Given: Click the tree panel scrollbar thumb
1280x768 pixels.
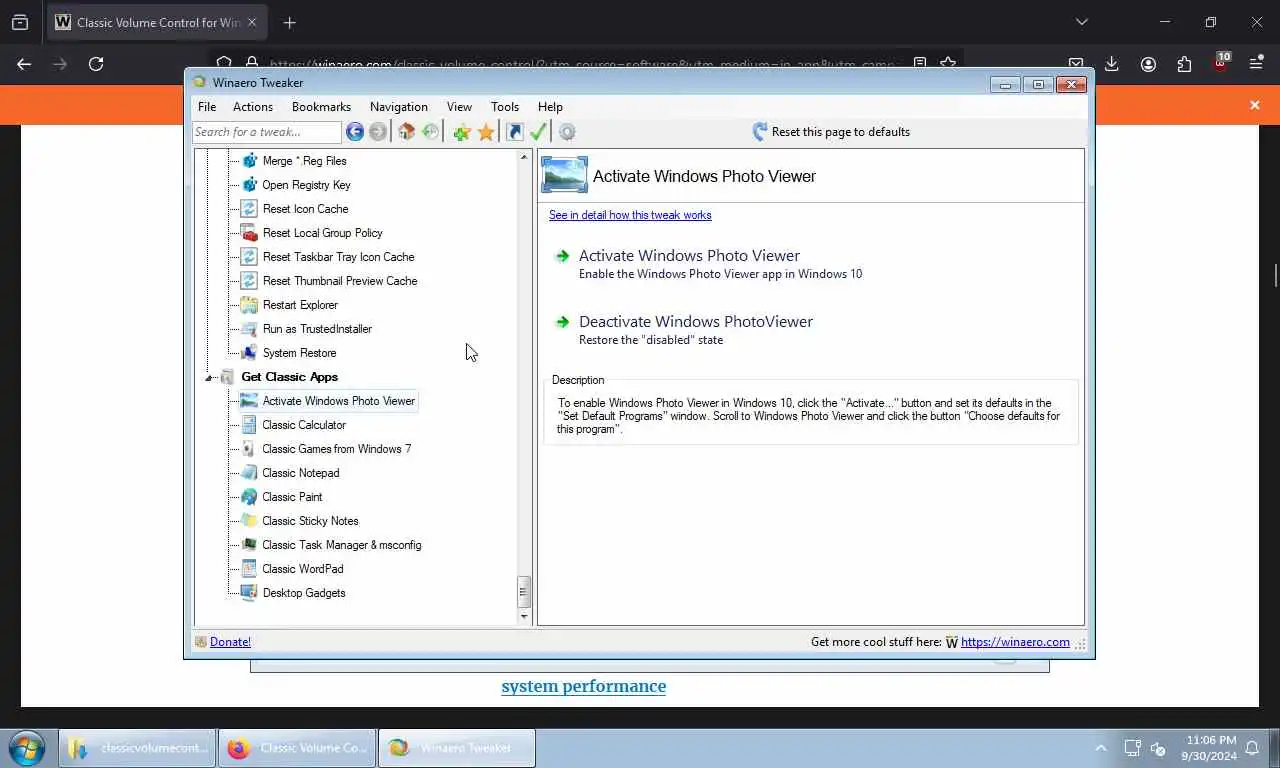Looking at the screenshot, I should [523, 592].
